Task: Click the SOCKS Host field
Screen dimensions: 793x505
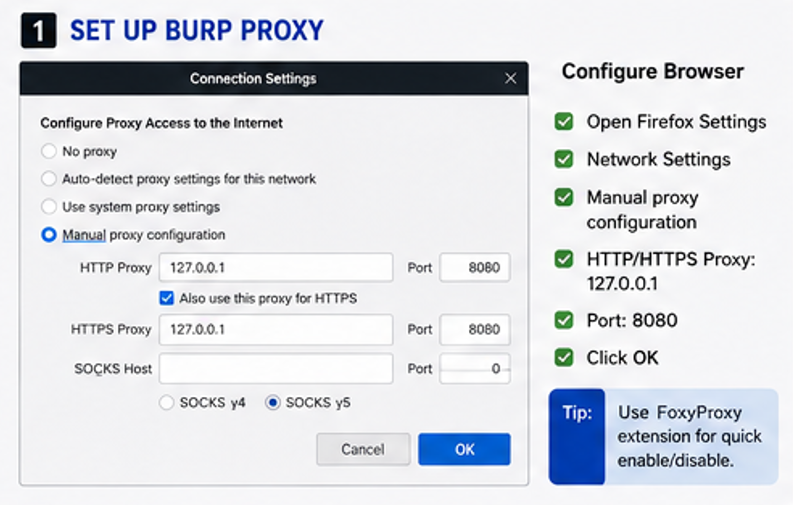Action: (x=276, y=369)
